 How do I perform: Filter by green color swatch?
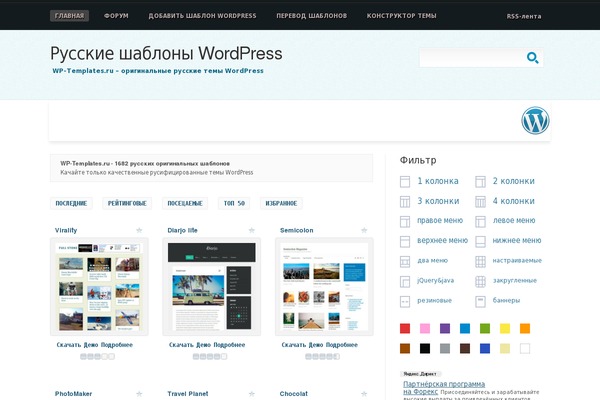click(485, 328)
